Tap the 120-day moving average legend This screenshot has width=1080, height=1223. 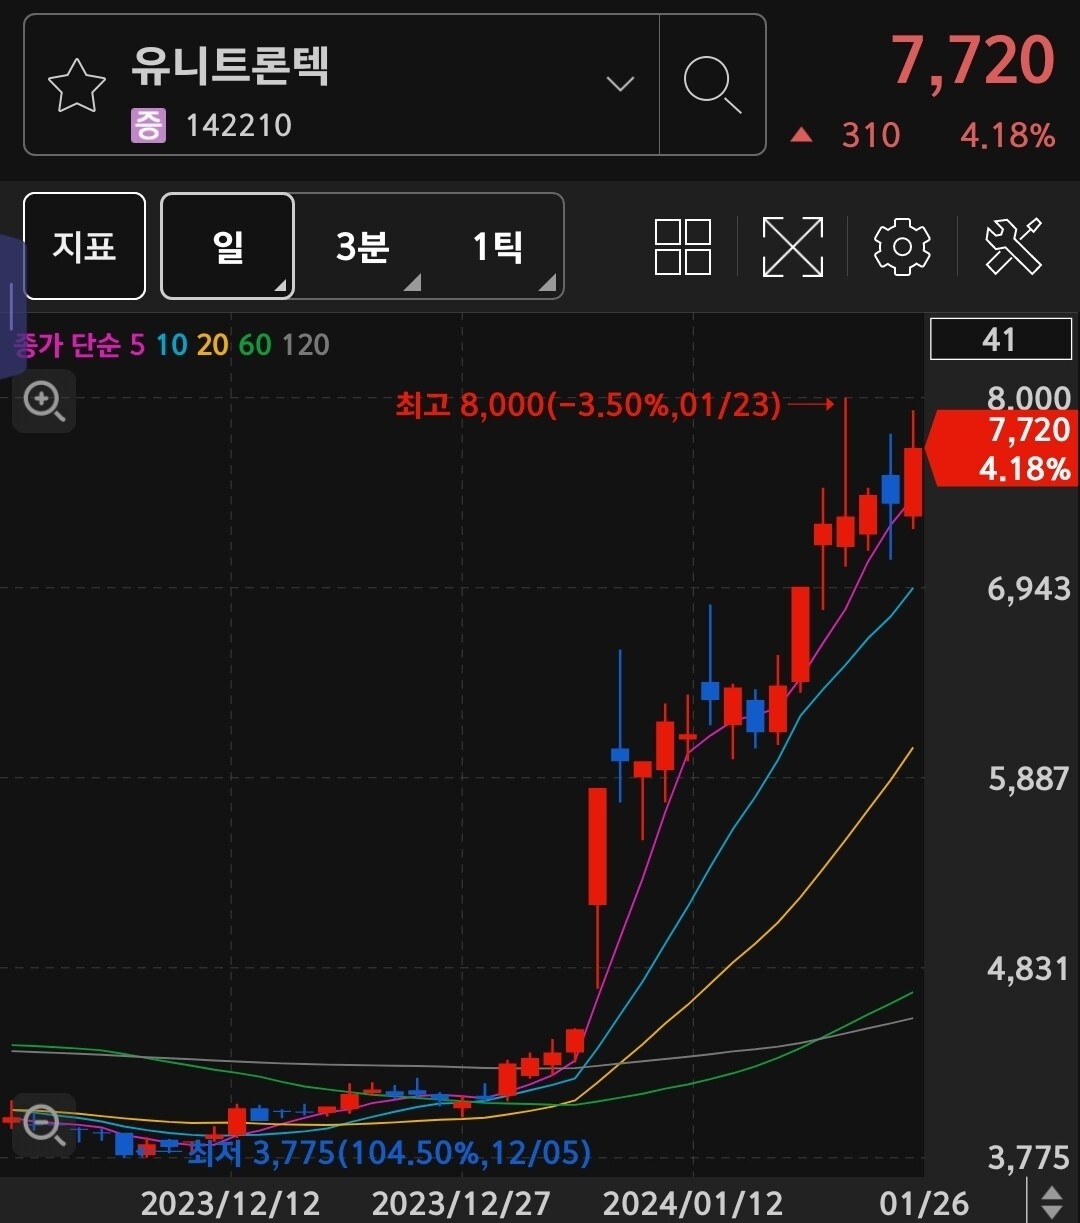click(306, 345)
